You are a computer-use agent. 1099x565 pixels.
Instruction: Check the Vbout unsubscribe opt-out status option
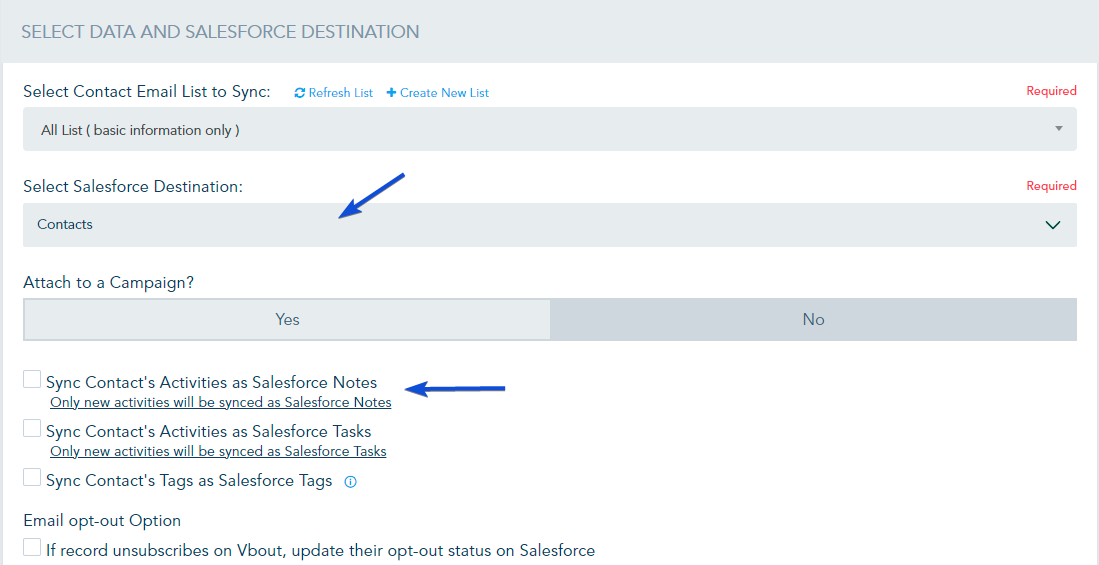click(x=32, y=547)
